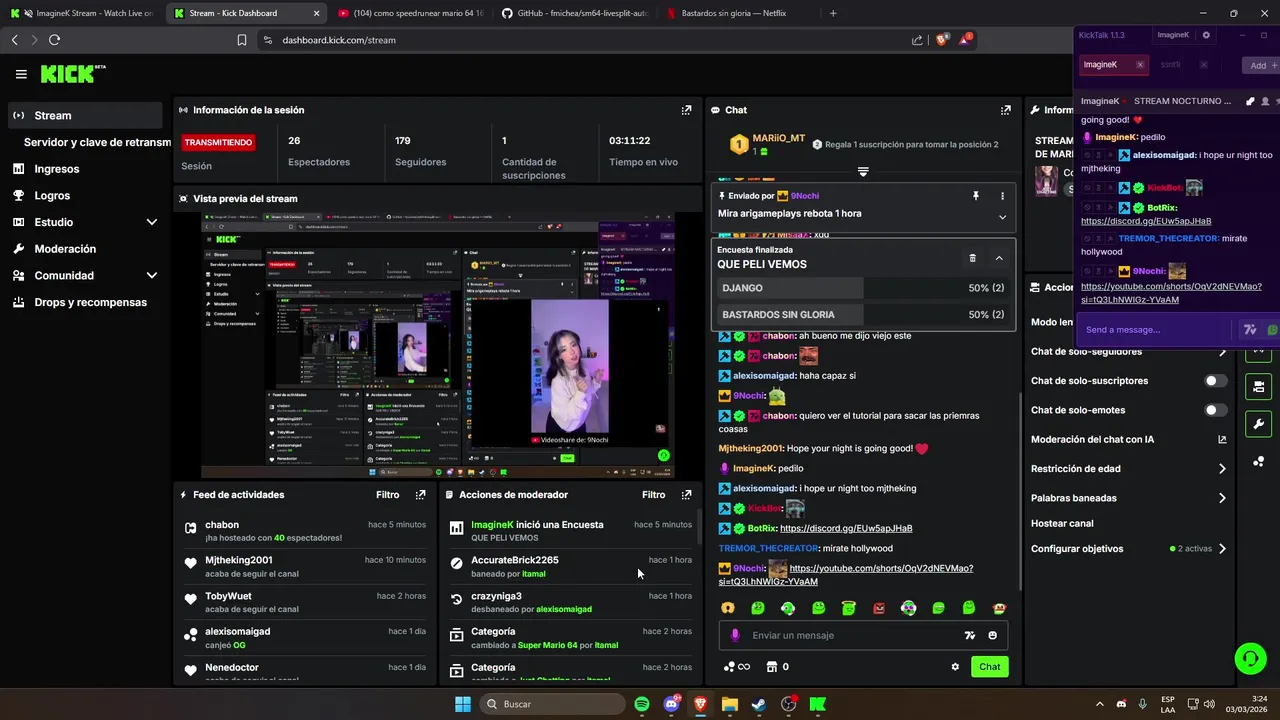Open the discord.gg link in dashboard chat
Image resolution: width=1280 pixels, height=720 pixels.
846,528
